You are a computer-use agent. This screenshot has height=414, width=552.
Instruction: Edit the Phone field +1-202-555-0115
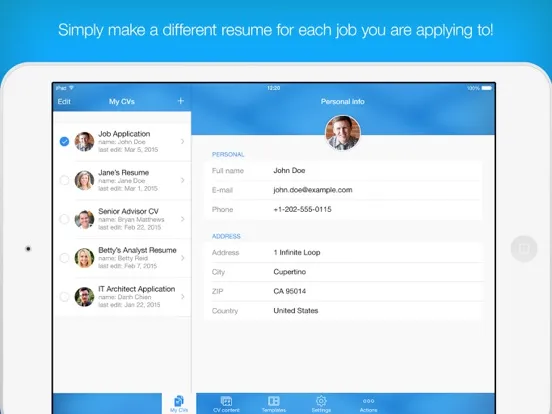coord(343,209)
